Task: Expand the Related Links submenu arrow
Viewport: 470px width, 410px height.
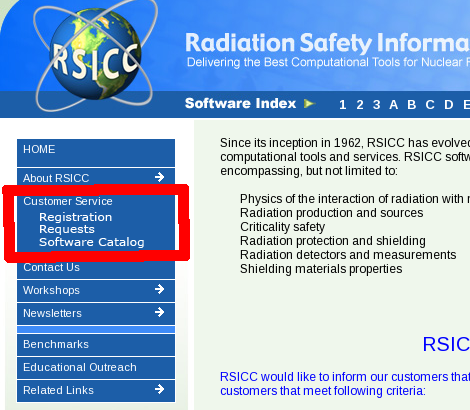Action: pos(160,389)
